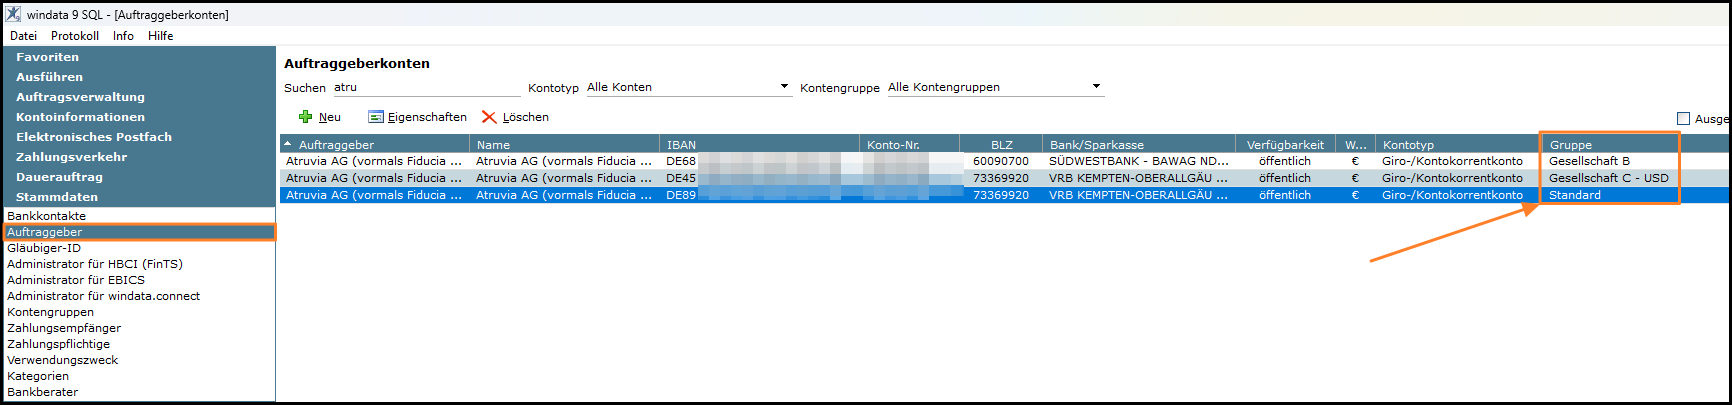This screenshot has height=405, width=1732.
Task: Sort by the IBAN column header
Action: point(759,144)
